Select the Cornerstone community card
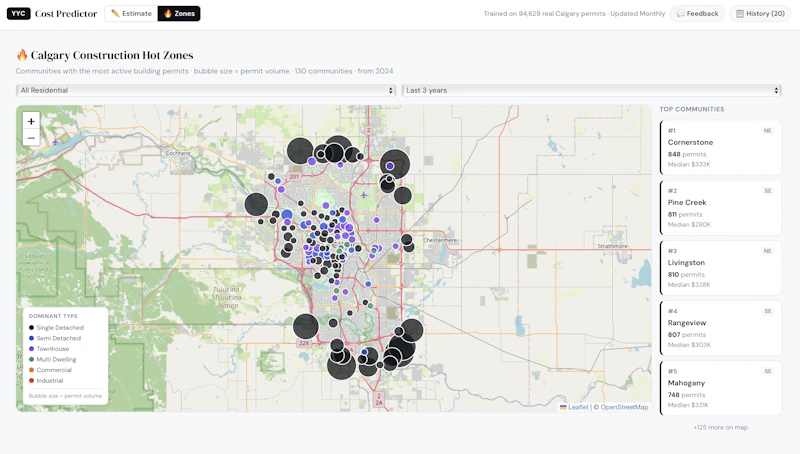The width and height of the screenshot is (800, 454). [x=720, y=147]
